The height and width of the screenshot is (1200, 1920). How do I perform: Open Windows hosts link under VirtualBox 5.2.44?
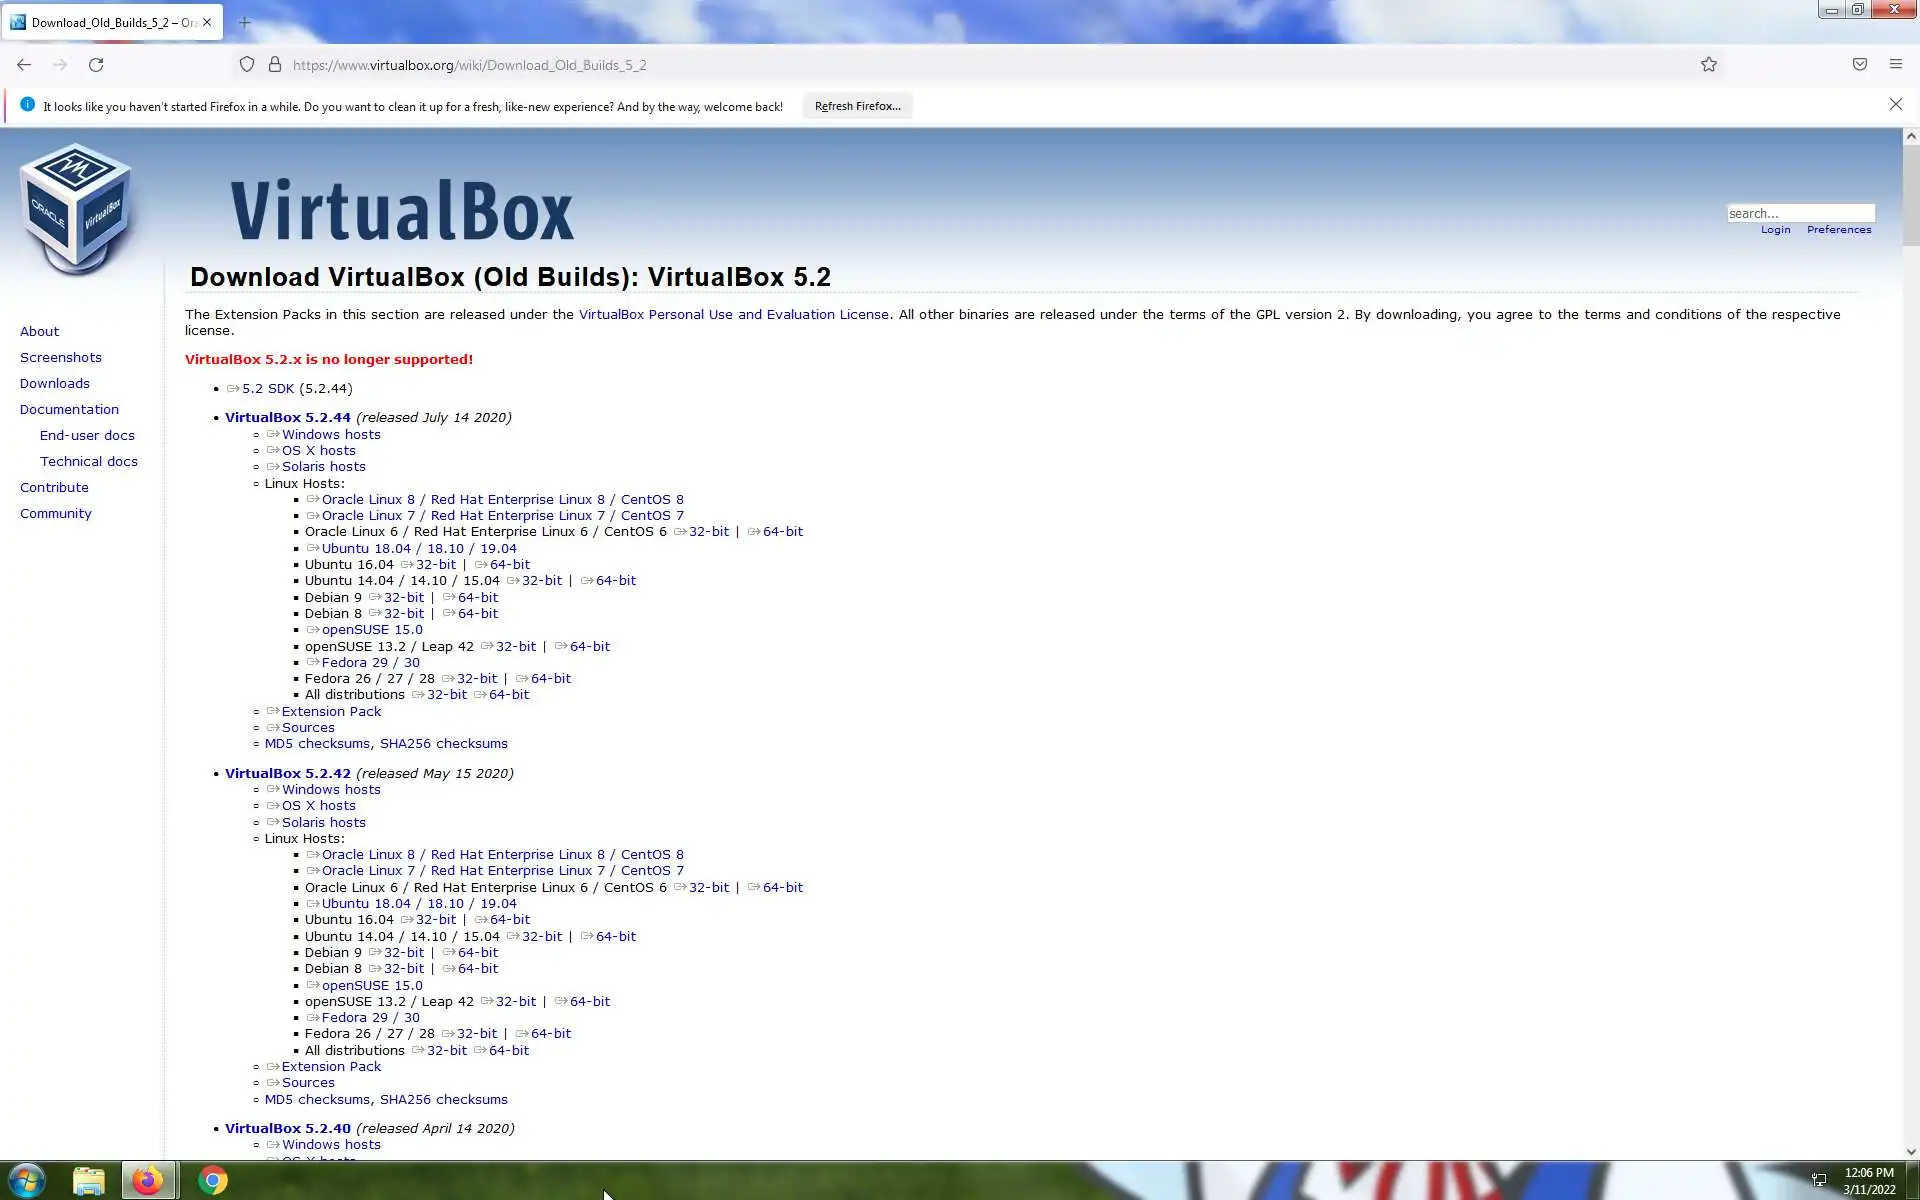(x=331, y=434)
